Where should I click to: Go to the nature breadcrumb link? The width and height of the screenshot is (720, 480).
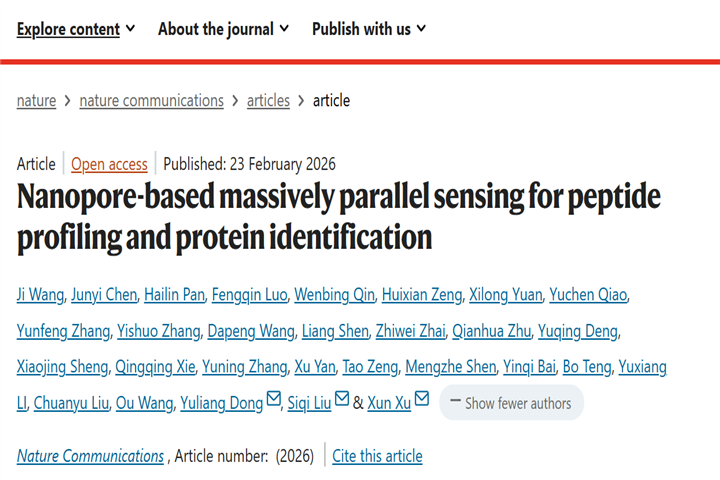pyautogui.click(x=36, y=100)
